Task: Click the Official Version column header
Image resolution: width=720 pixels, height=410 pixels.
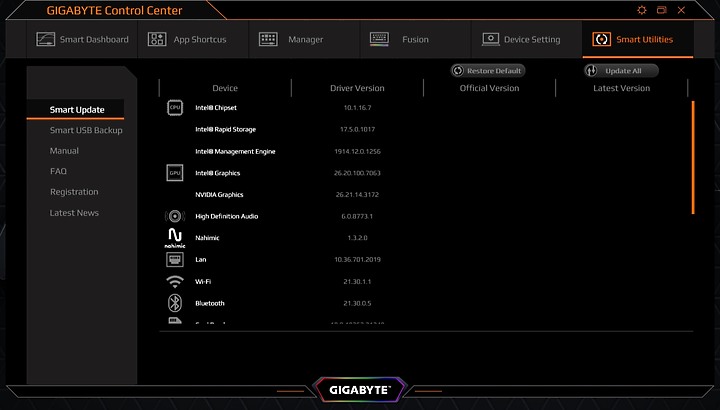Action: [489, 88]
